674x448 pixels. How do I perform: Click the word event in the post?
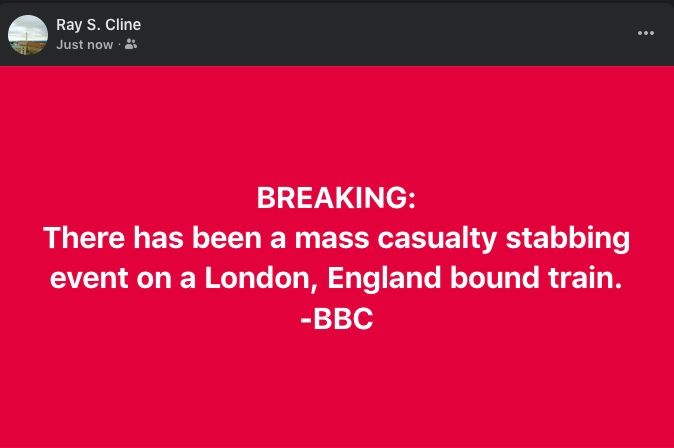89,279
